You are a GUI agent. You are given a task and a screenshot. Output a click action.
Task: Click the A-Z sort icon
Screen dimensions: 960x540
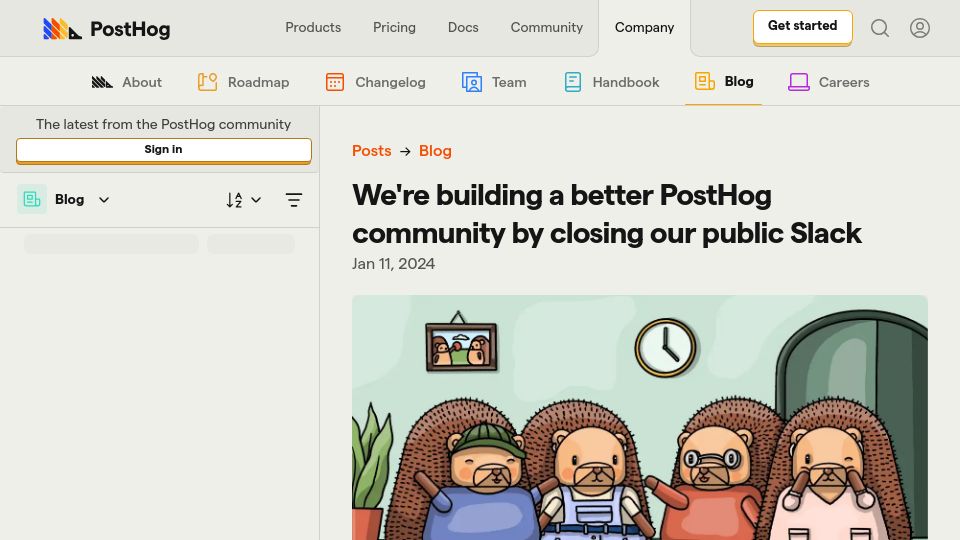tap(234, 200)
